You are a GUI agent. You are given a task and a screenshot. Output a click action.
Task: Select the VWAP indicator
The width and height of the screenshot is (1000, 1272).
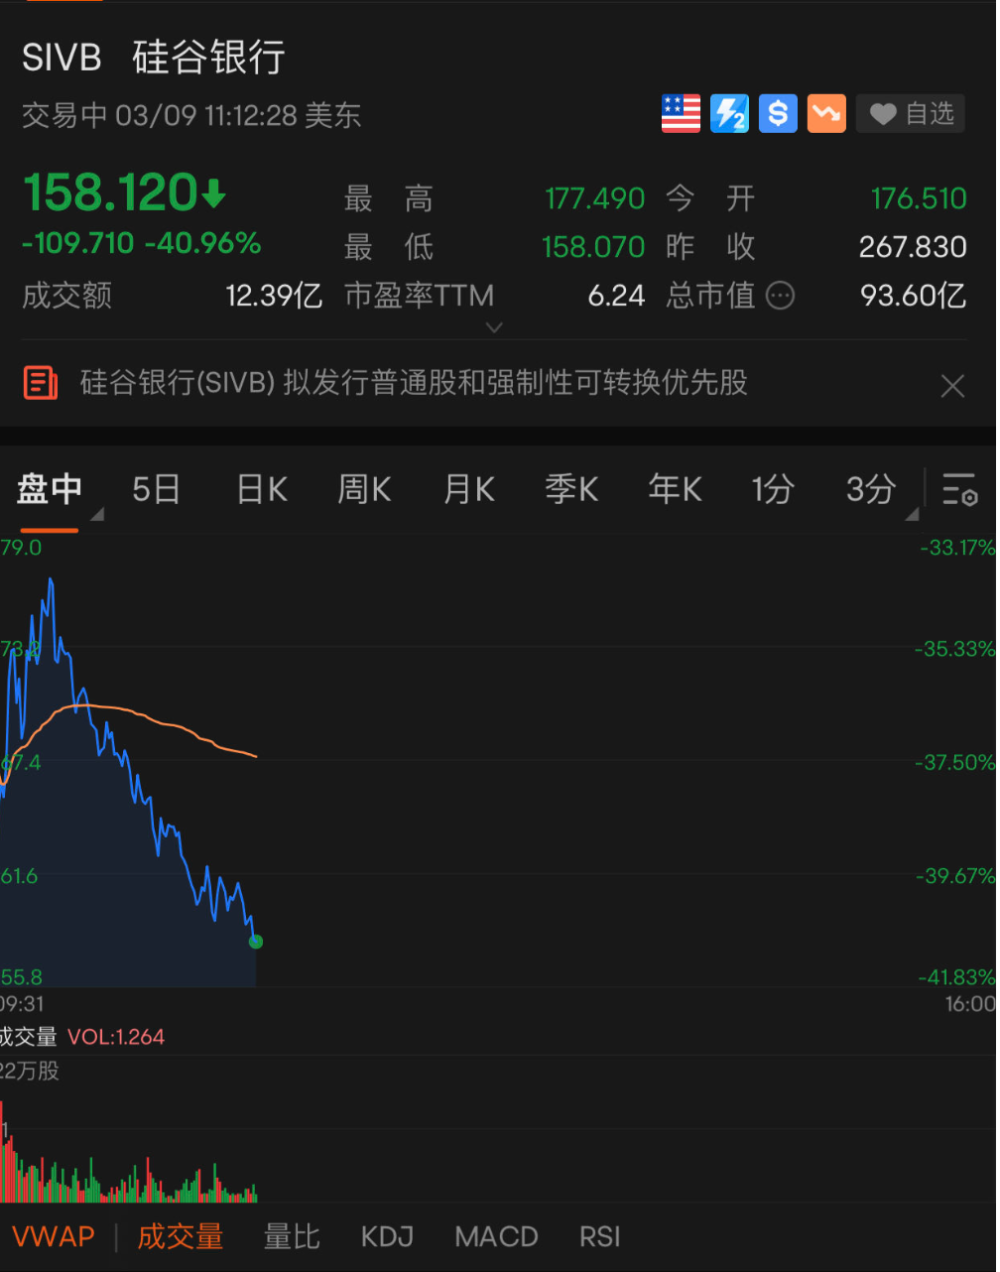53,1236
